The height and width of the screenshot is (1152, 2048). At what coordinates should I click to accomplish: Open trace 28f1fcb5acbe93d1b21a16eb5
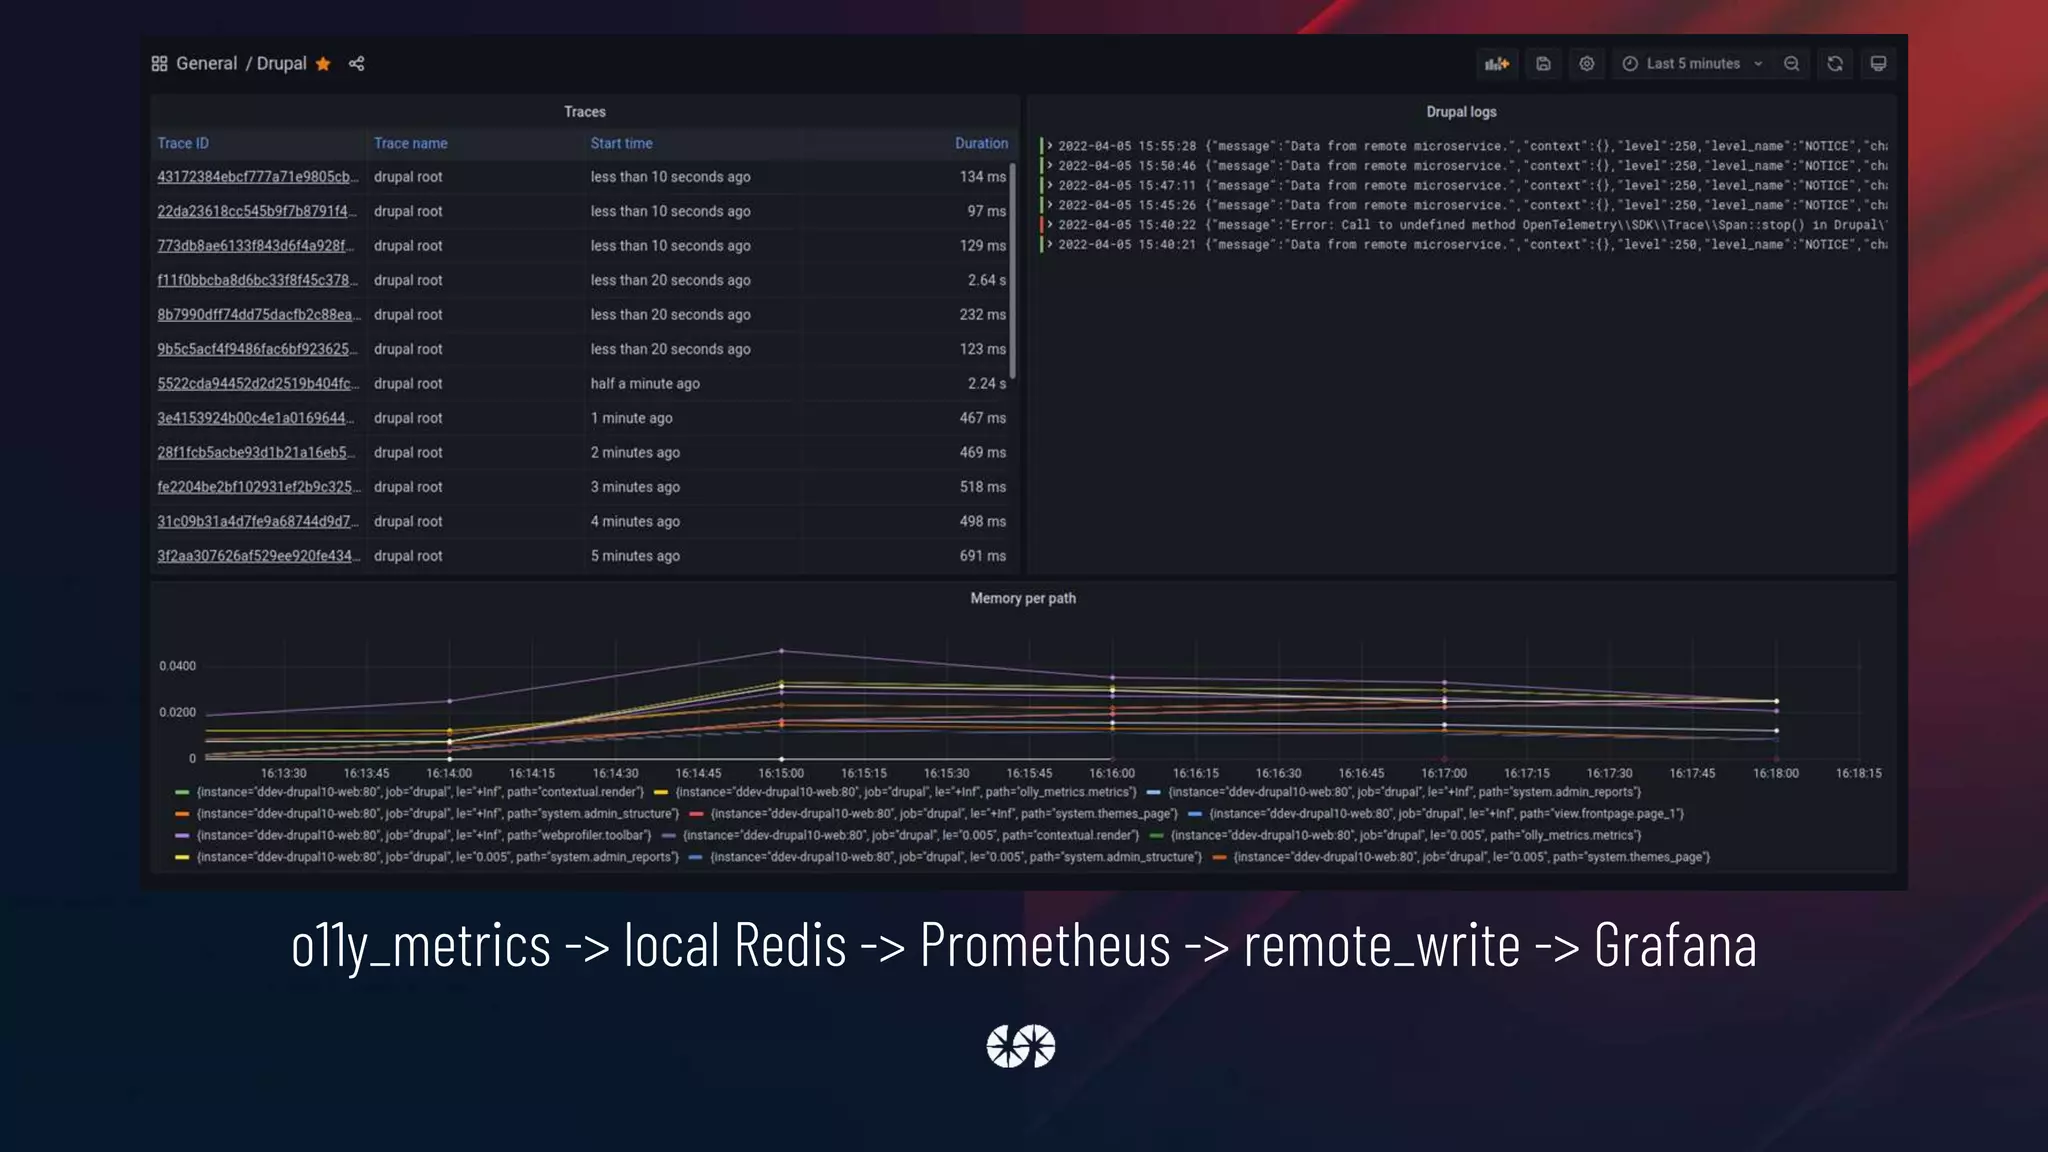(x=256, y=453)
